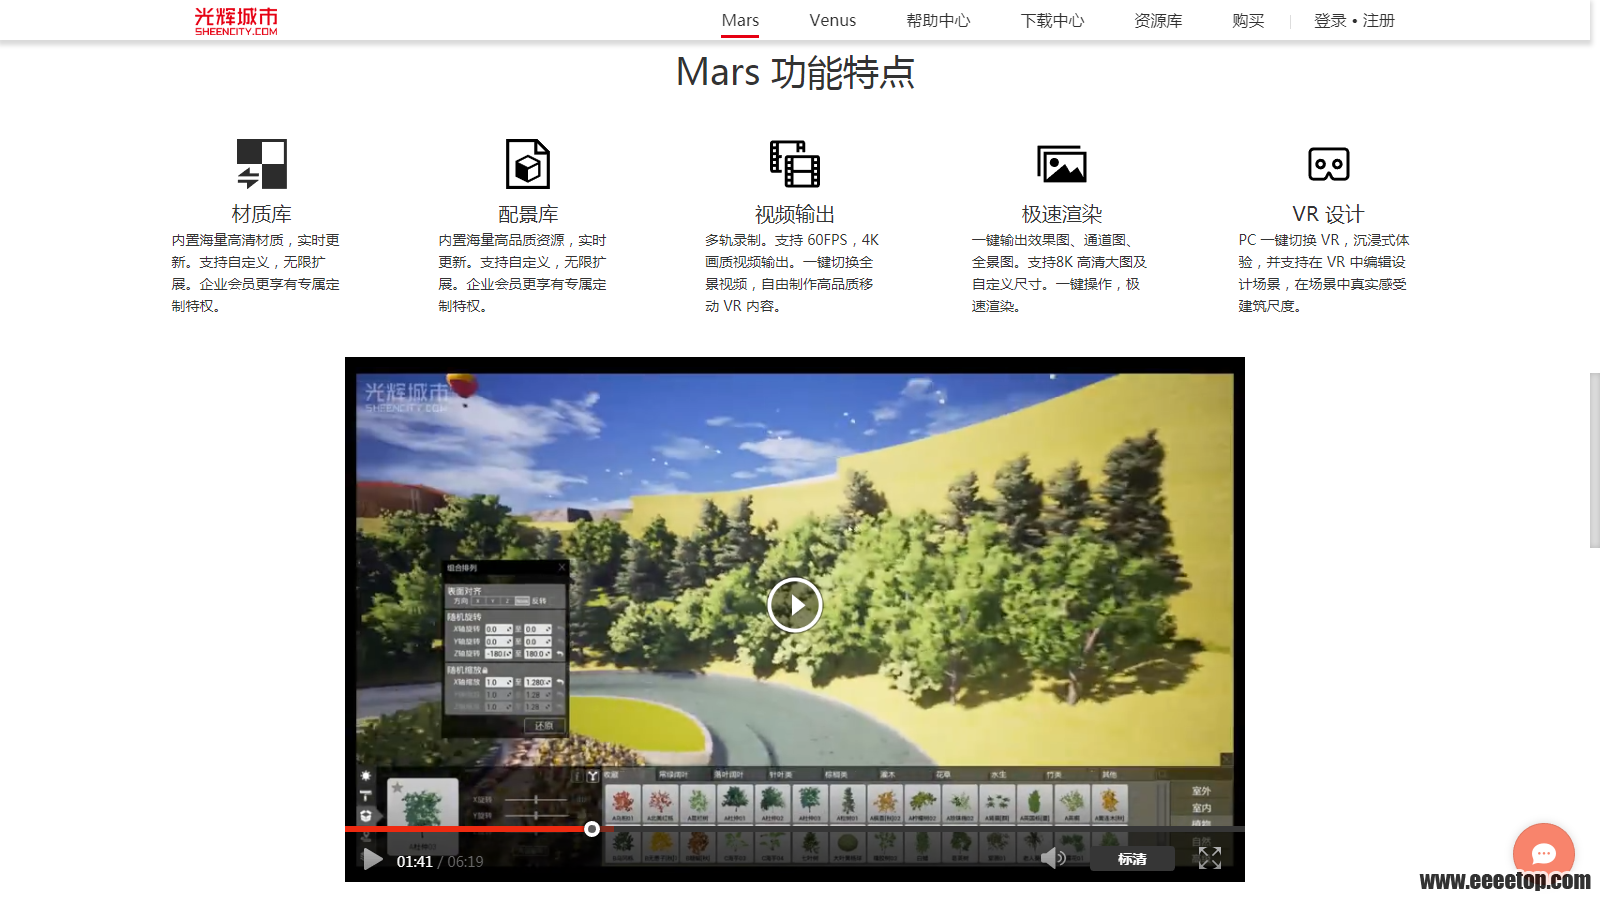Viewport: 1600px width, 900px height.
Task: Click the 视频输出 description paragraph
Action: tap(792, 273)
